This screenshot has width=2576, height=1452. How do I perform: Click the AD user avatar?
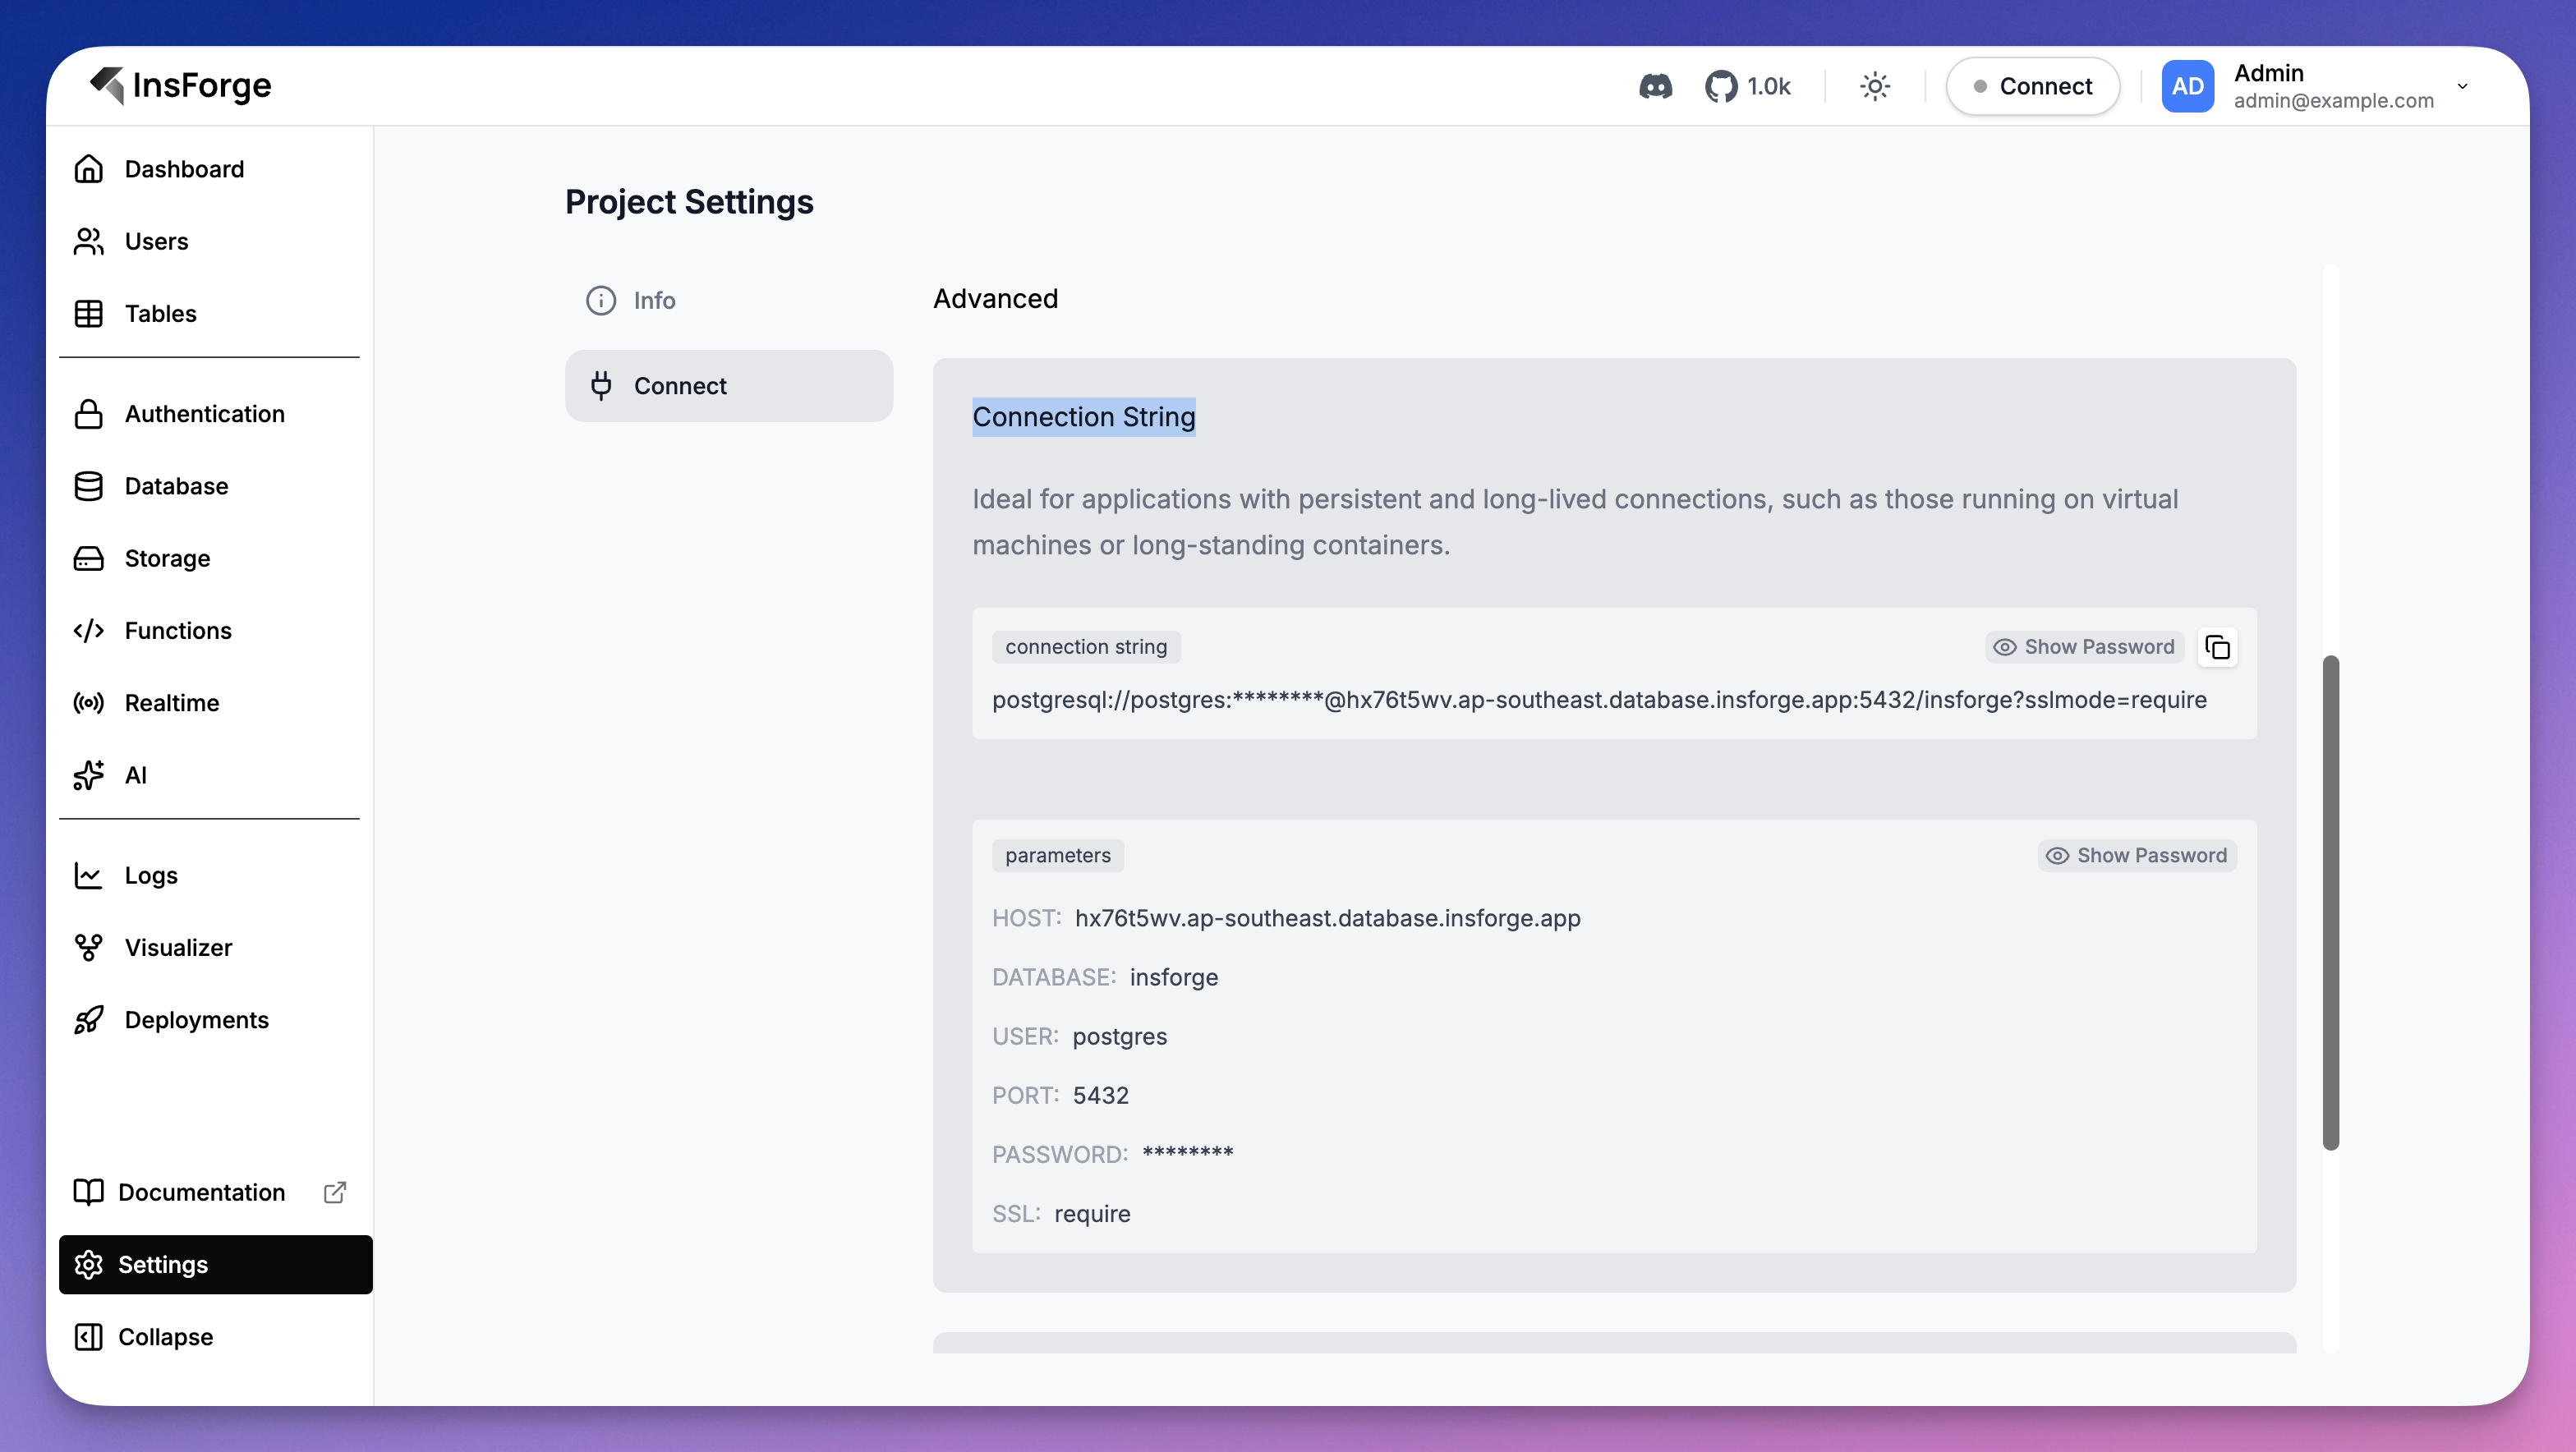coord(2187,86)
